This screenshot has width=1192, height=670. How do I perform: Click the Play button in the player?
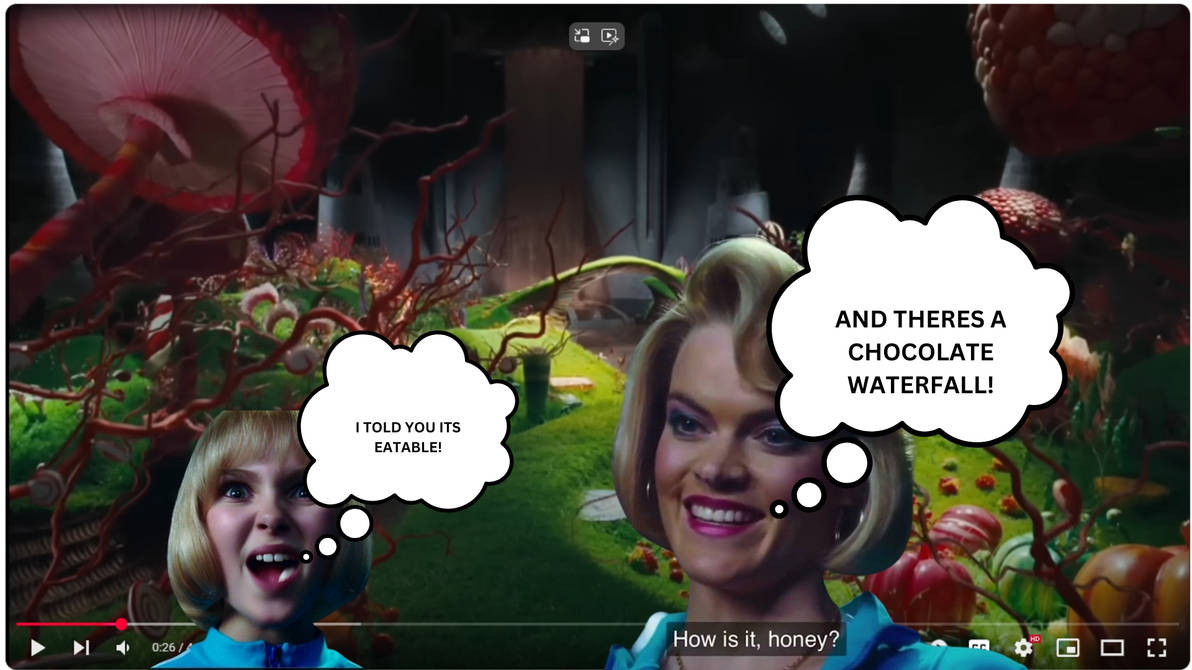[37, 647]
